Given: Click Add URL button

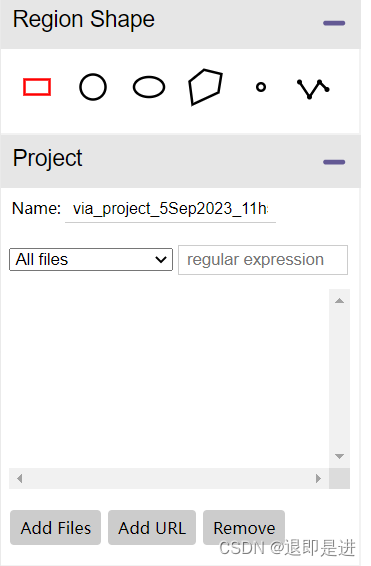Looking at the screenshot, I should click(152, 527).
